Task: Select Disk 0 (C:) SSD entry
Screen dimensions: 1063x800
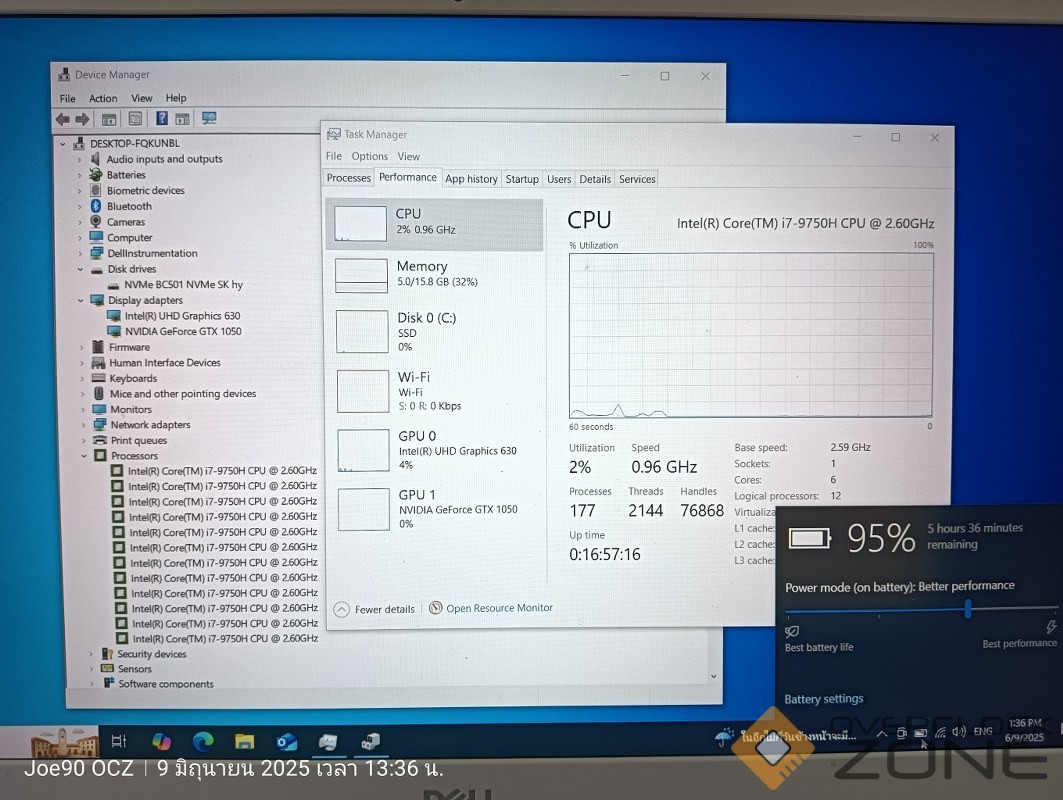Action: click(x=434, y=332)
